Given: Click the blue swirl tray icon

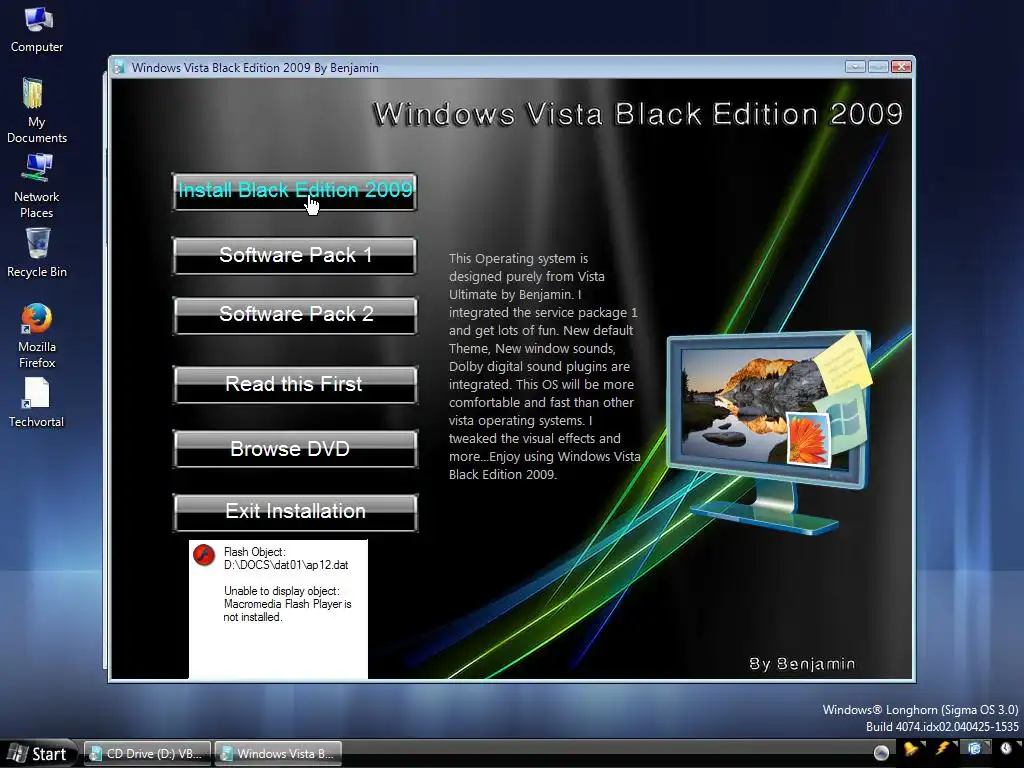Looking at the screenshot, I should (974, 749).
